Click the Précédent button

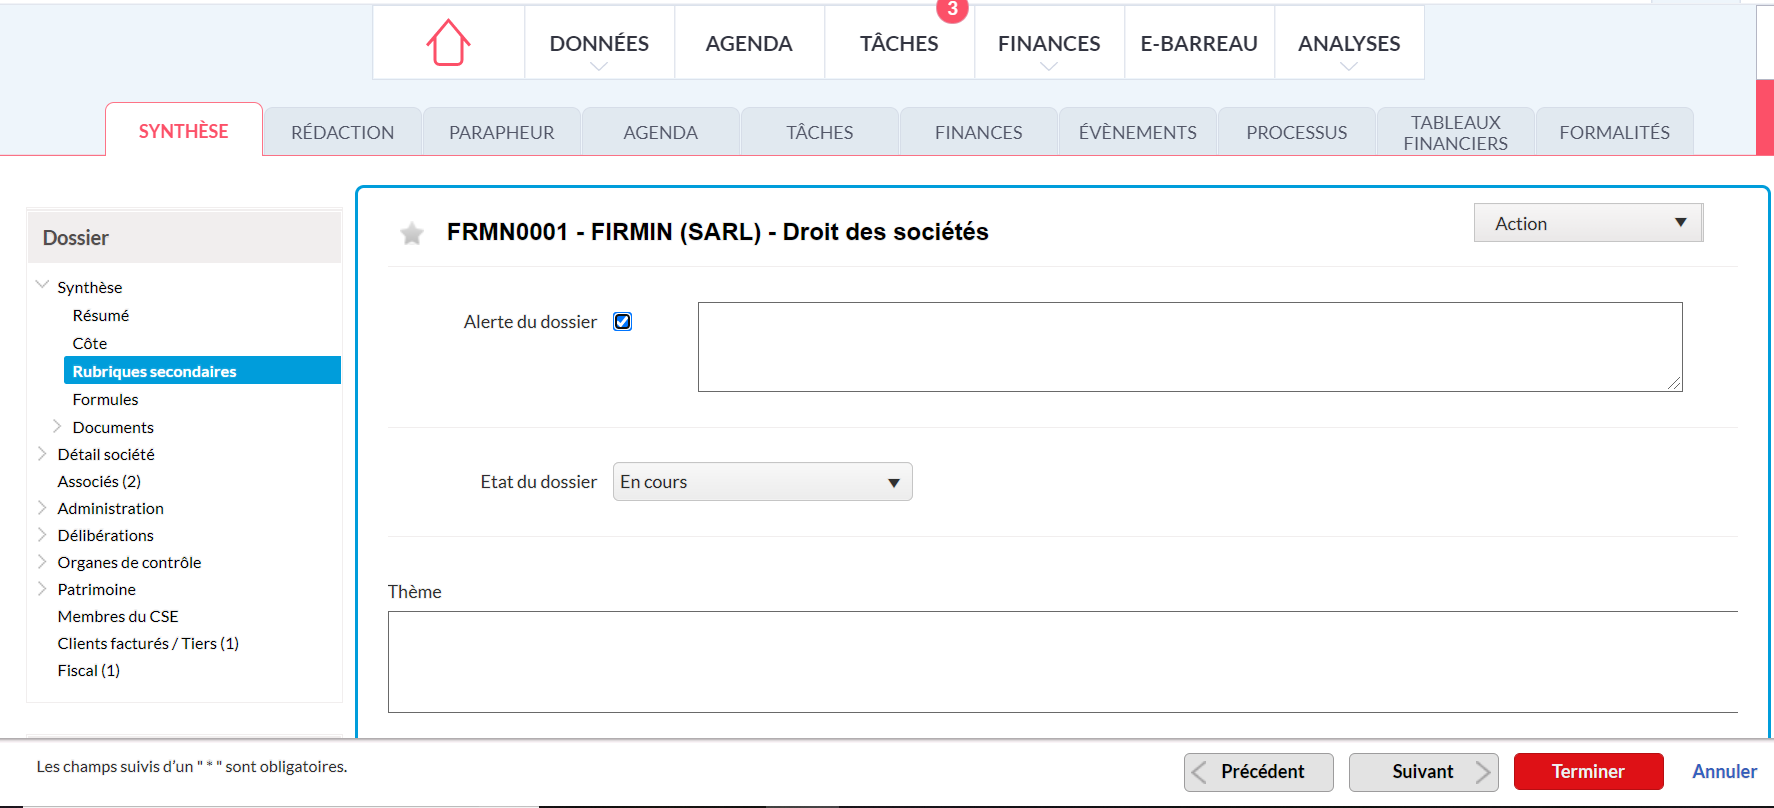click(1259, 772)
